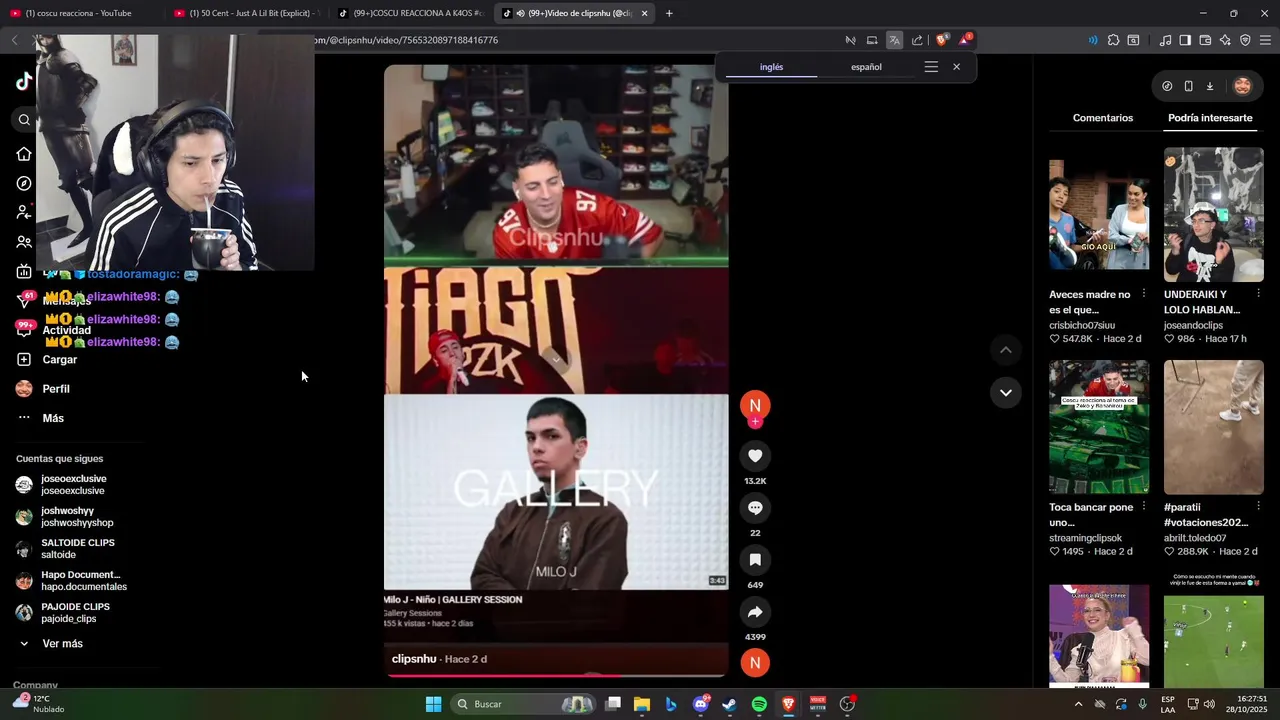1280x720 pixels.
Task: Toggle the browser sidebar panel icon
Action: [x=1185, y=40]
